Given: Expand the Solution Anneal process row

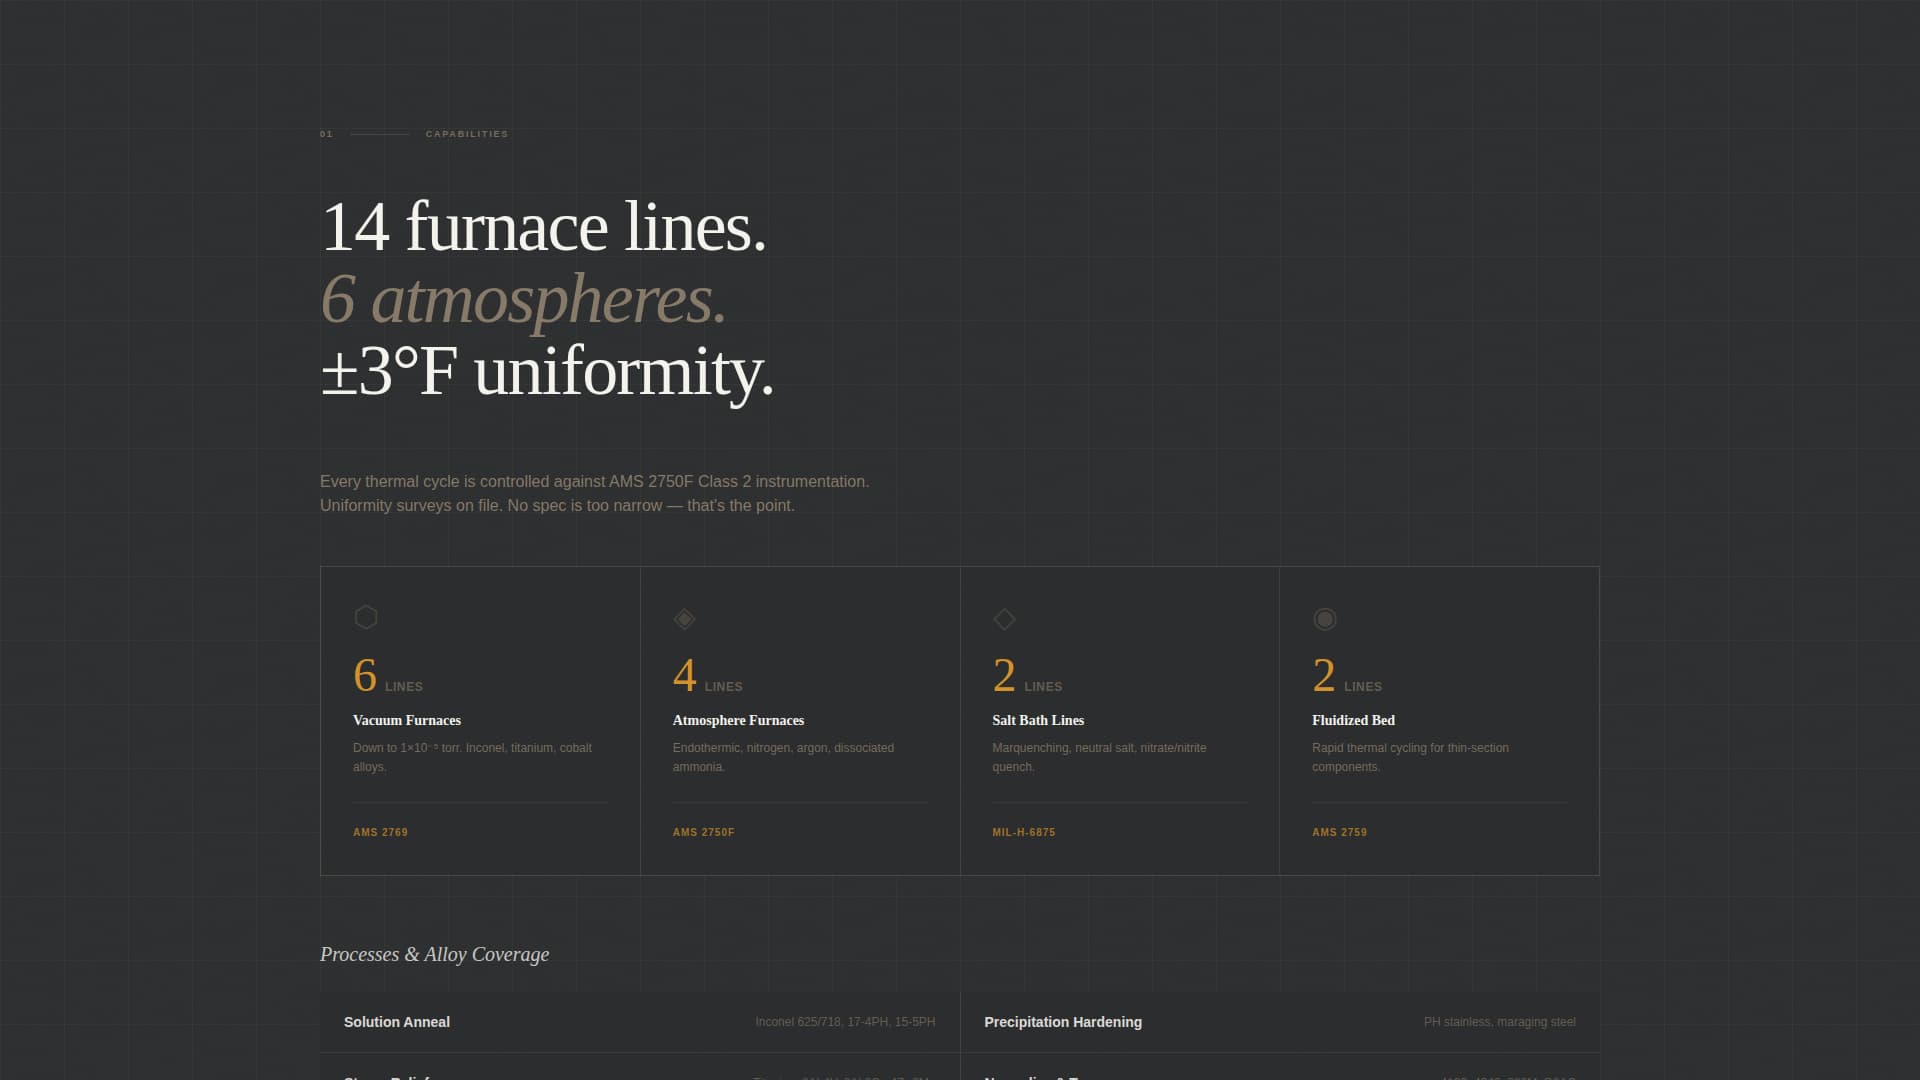Looking at the screenshot, I should [x=640, y=1022].
